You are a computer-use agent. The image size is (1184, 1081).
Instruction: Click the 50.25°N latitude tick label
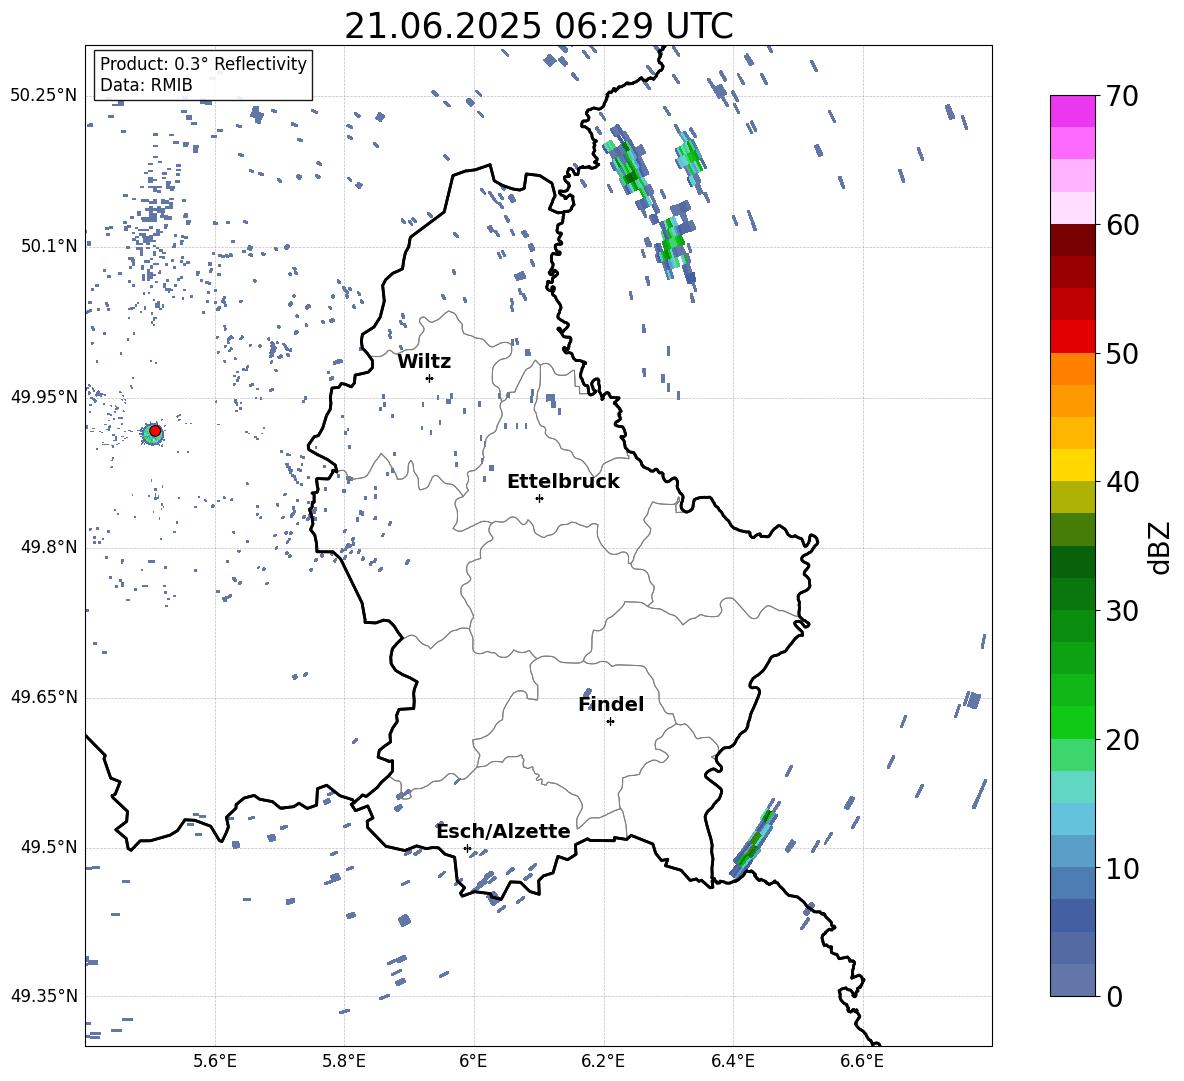(x=44, y=96)
